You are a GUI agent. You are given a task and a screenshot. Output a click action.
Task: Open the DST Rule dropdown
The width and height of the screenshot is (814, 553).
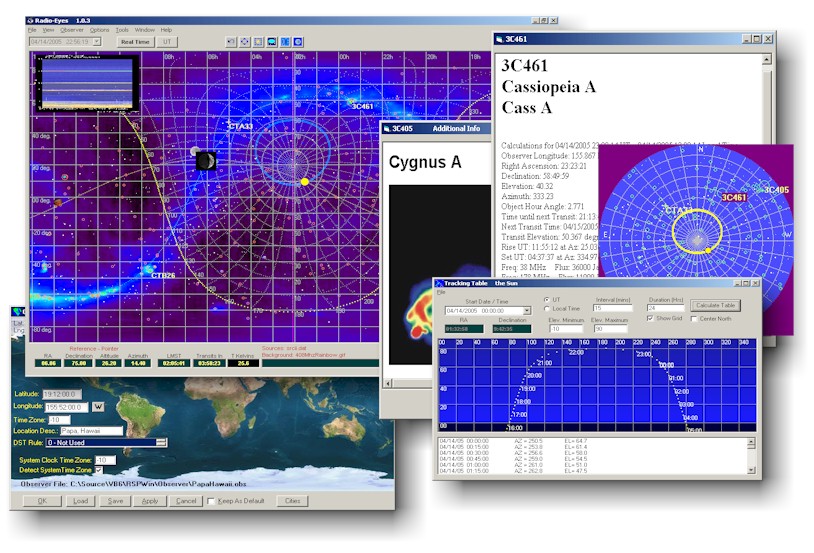tap(161, 442)
